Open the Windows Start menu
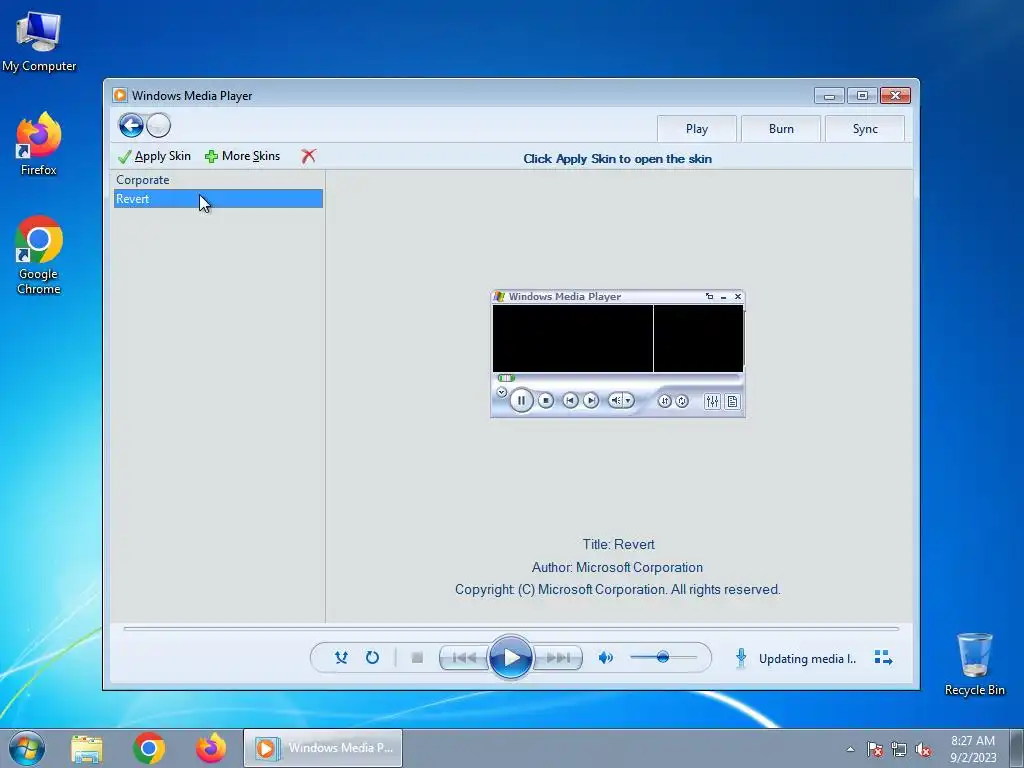Image resolution: width=1024 pixels, height=768 pixels. (27, 748)
